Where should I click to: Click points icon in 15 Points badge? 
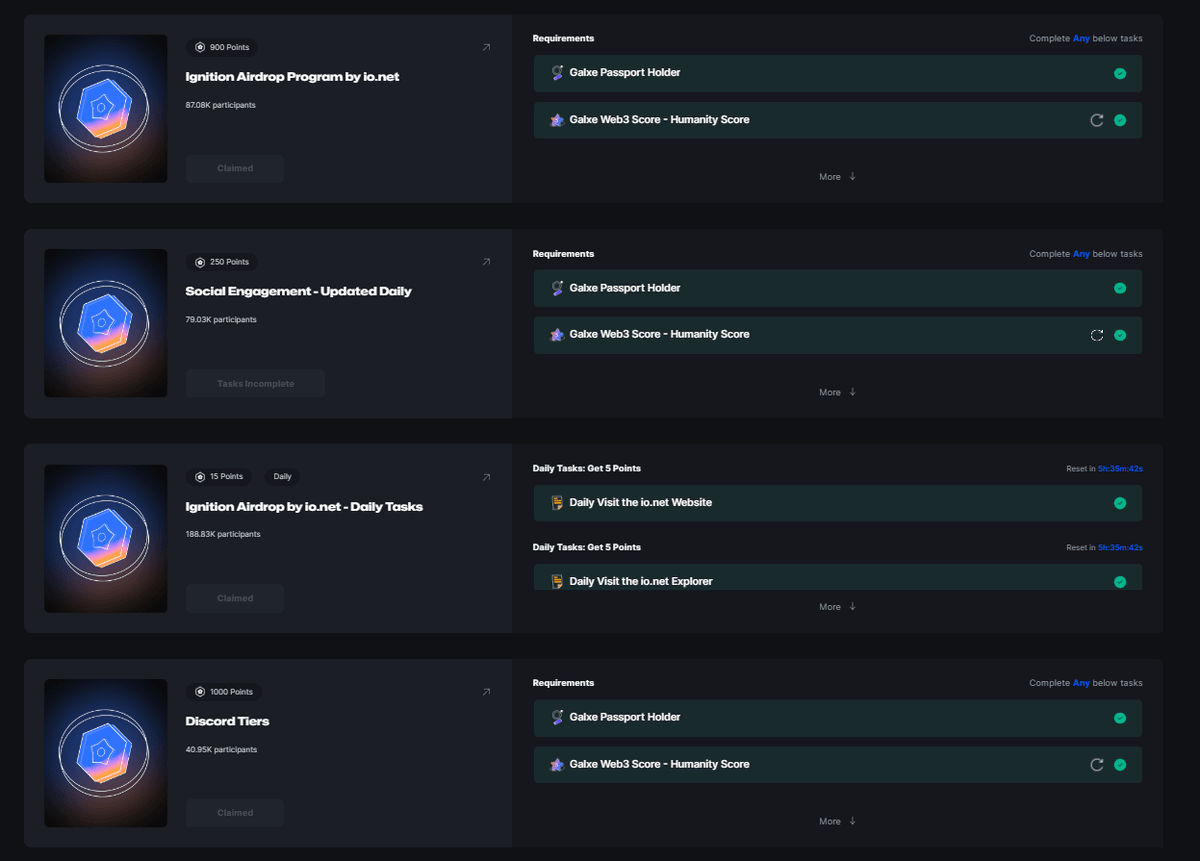pos(200,477)
